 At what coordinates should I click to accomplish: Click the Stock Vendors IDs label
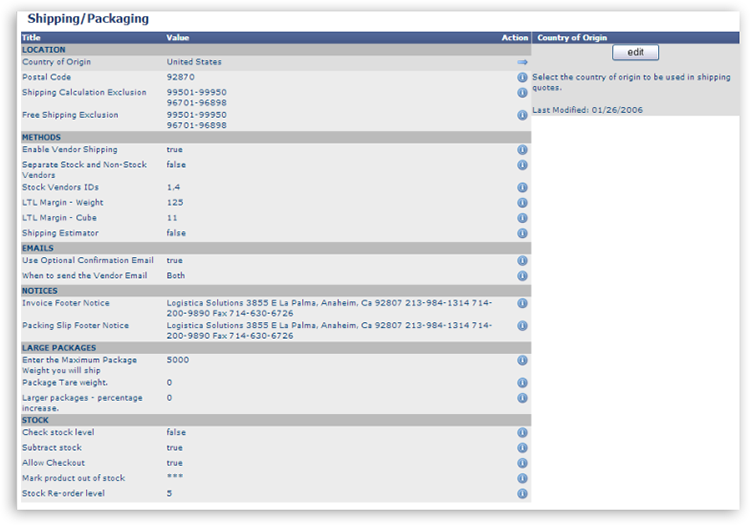(x=60, y=187)
